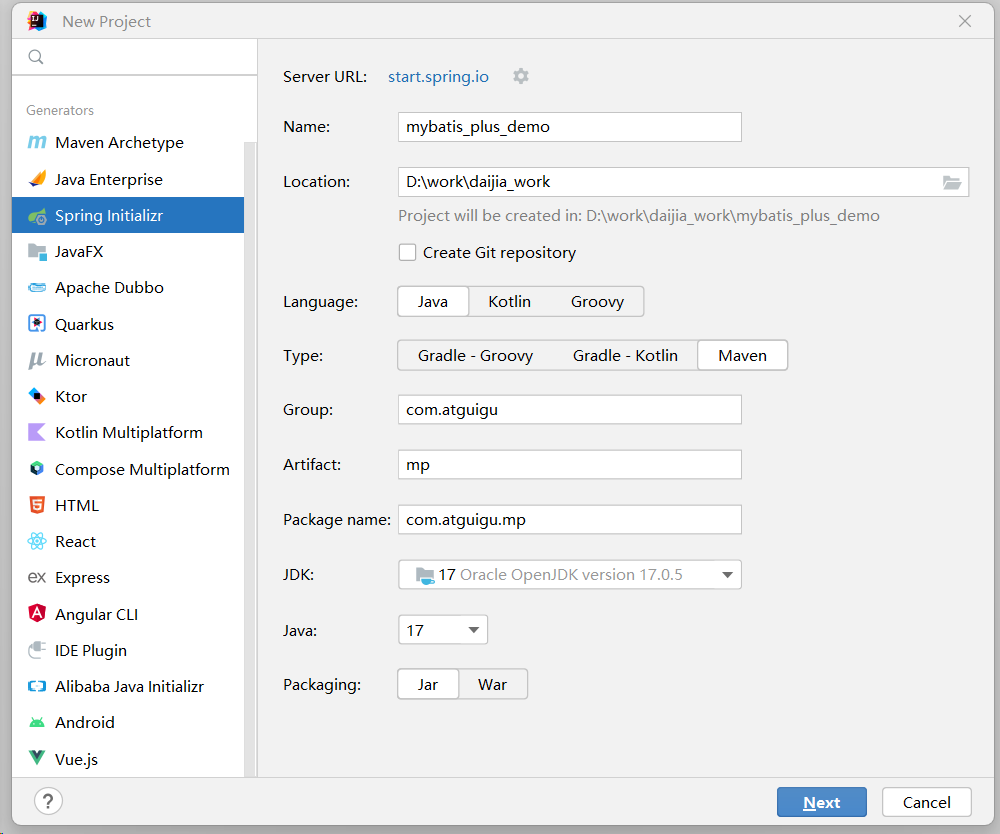Screen dimensions: 1000x834
Task: Click the Micronaut mu icon
Action: (37, 360)
